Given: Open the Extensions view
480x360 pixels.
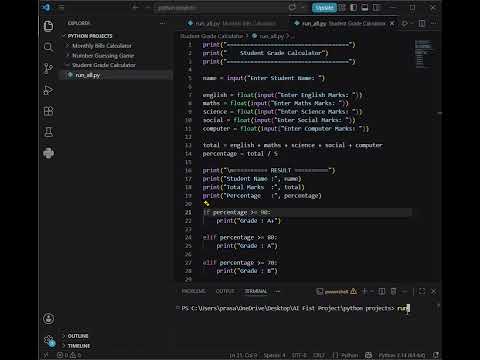Looking at the screenshot, I should (48, 111).
